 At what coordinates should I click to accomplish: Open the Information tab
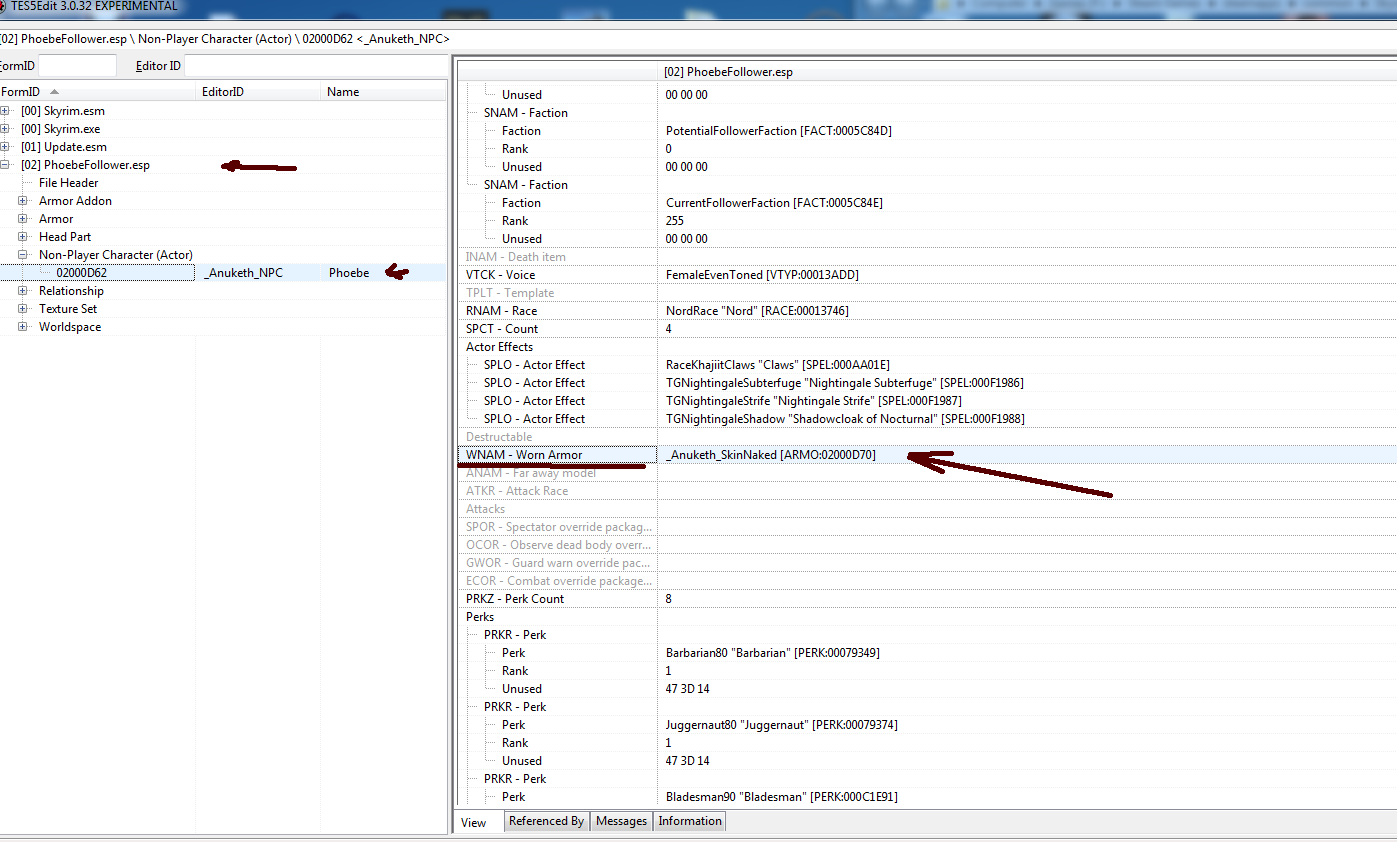[689, 821]
